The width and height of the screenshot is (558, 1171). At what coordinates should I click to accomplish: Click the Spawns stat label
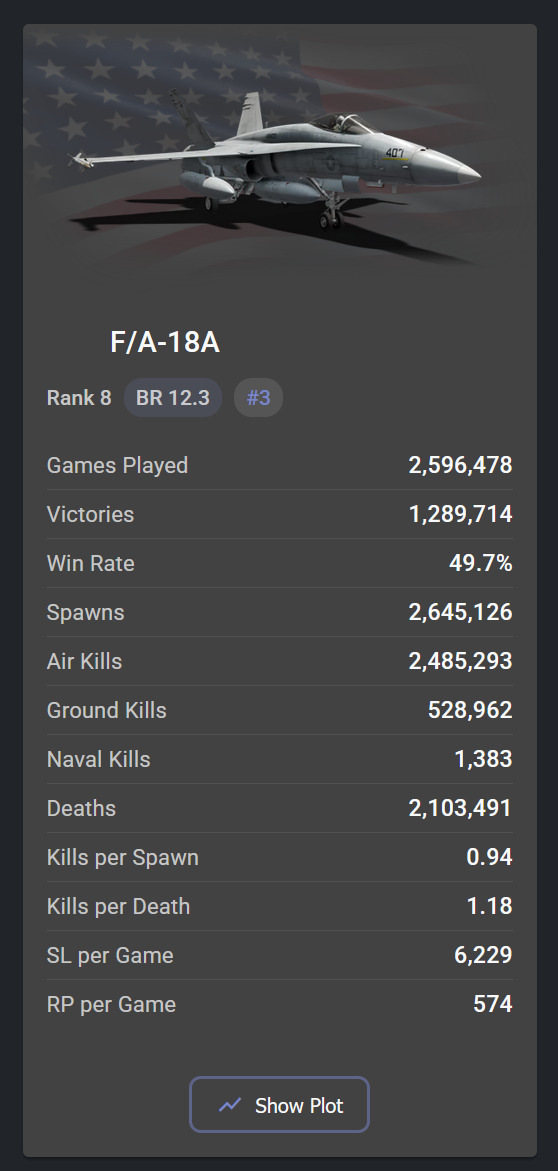85,612
